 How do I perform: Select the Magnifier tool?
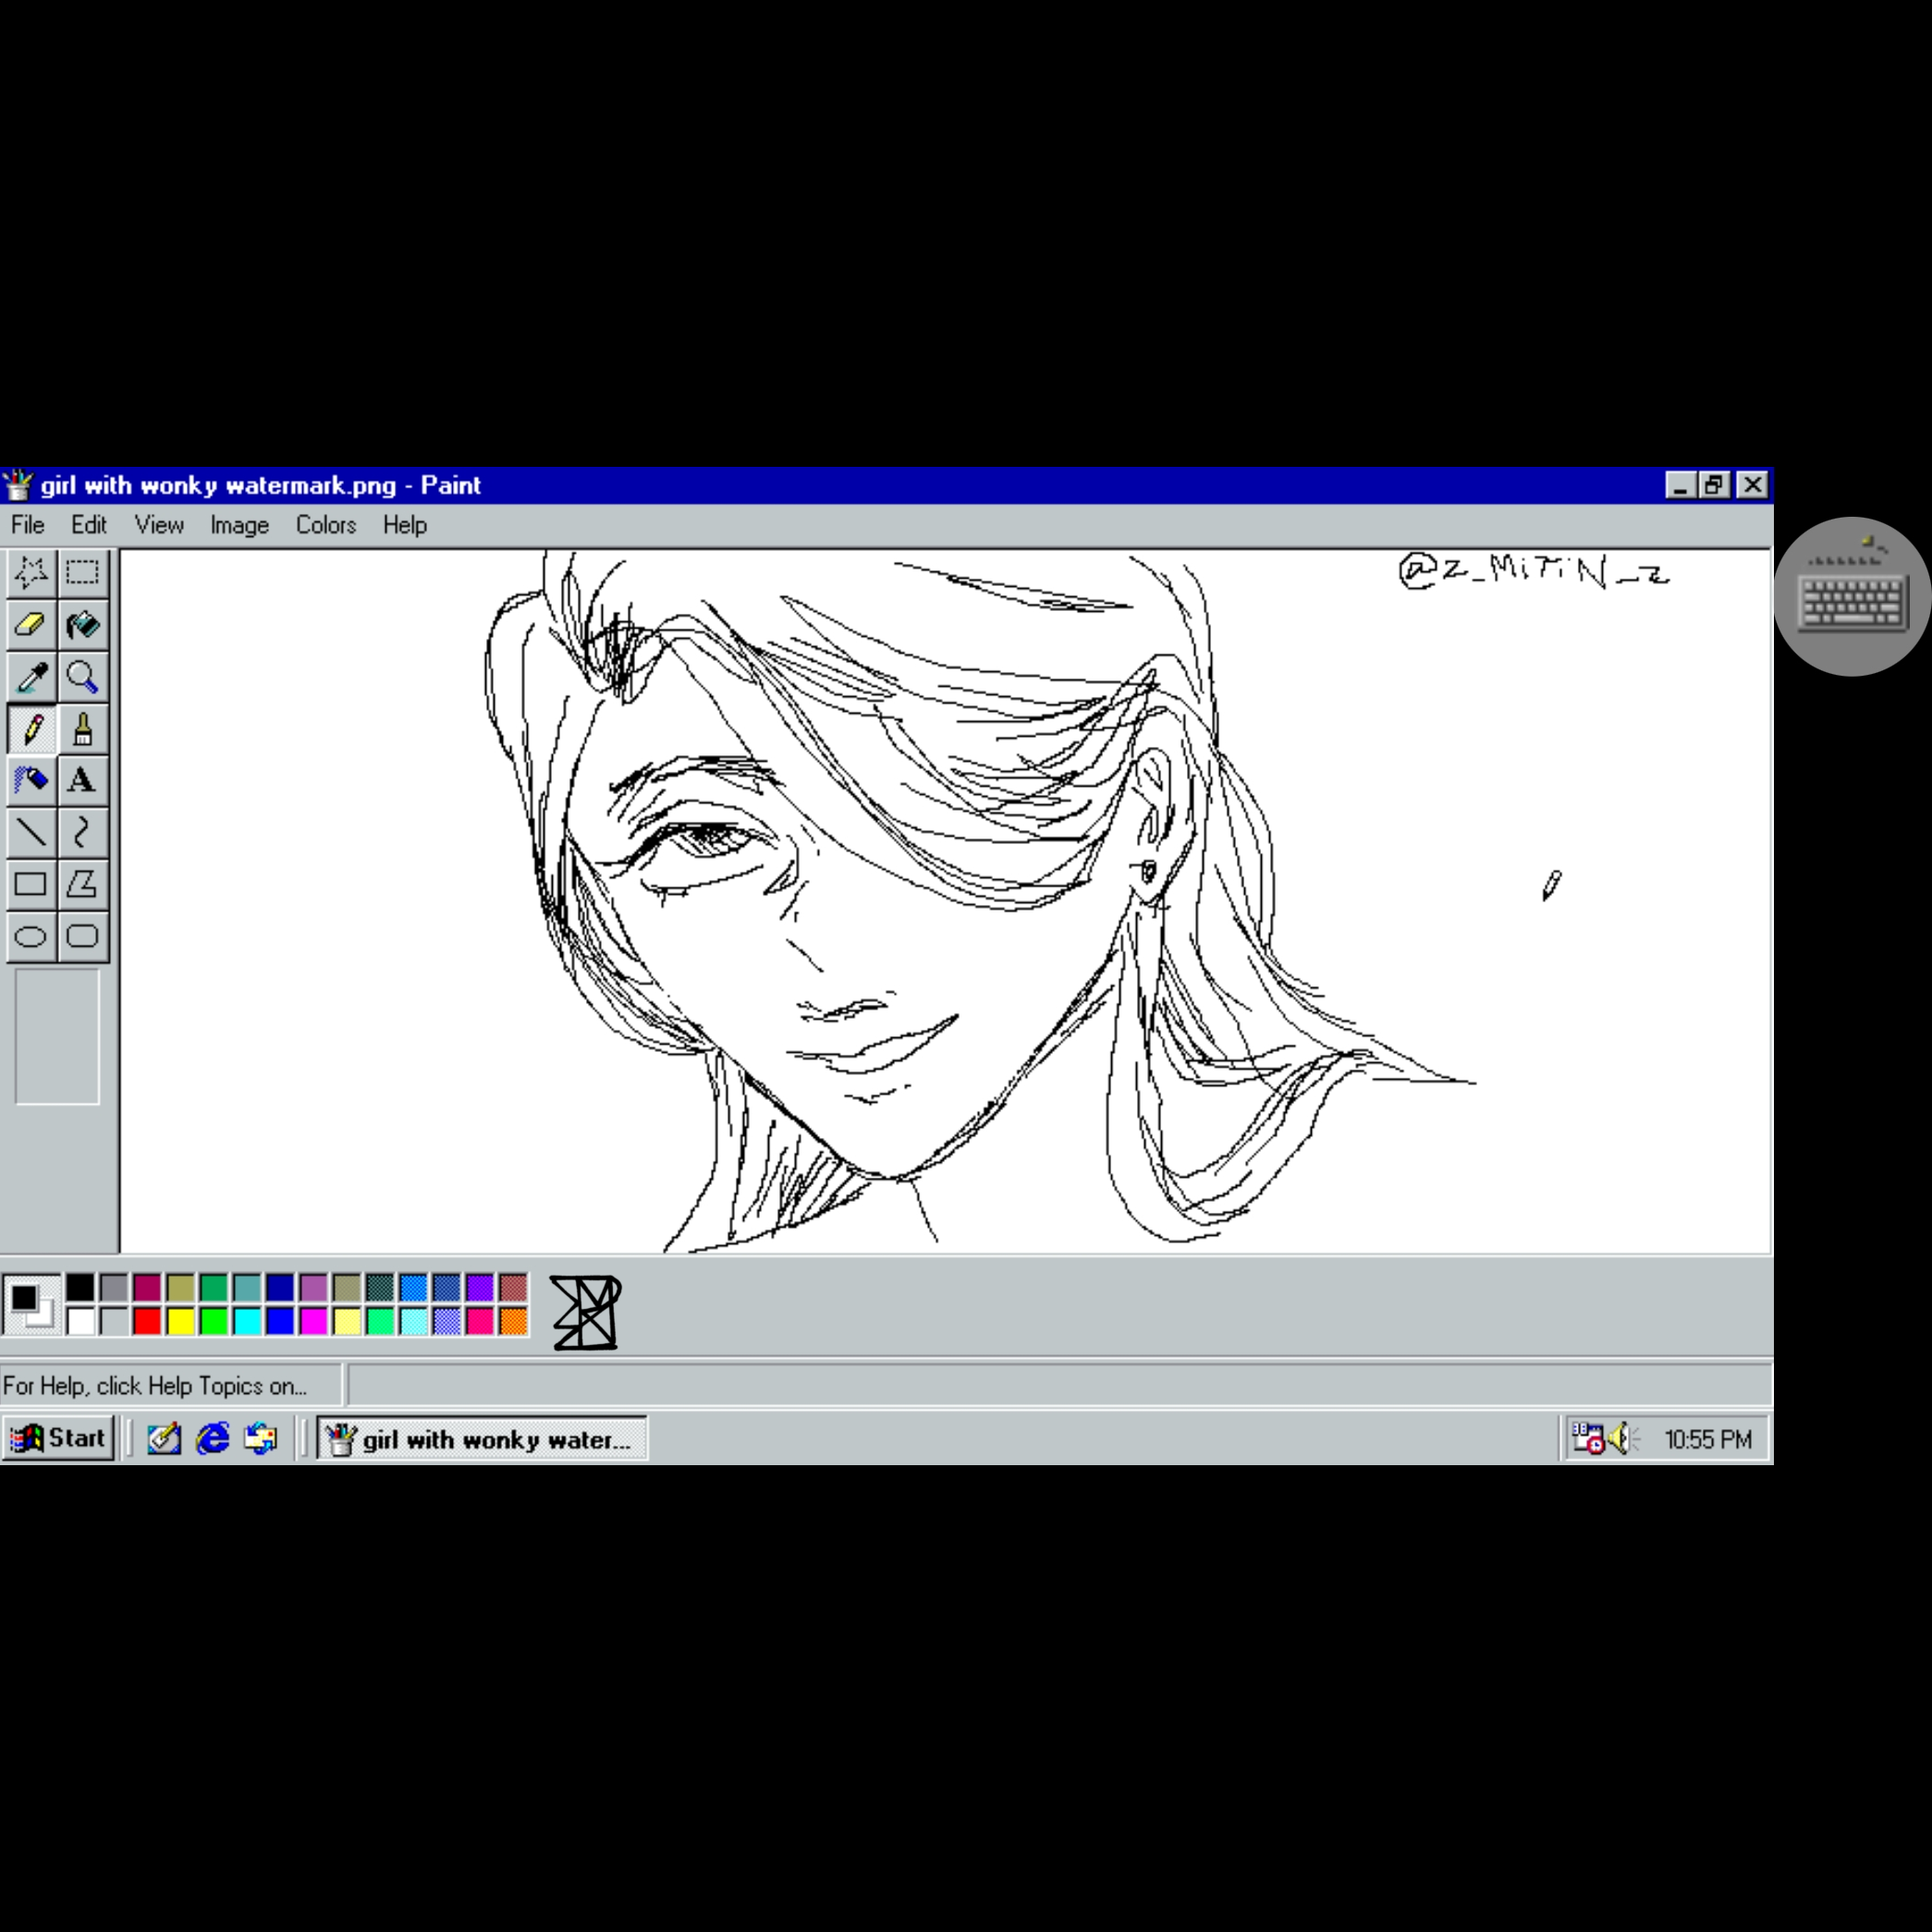(83, 677)
